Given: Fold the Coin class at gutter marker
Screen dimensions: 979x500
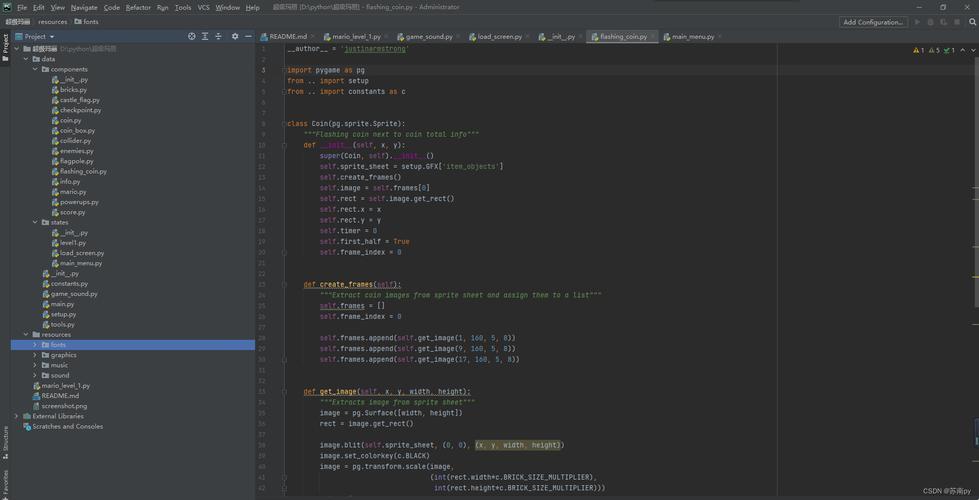Looking at the screenshot, I should (284, 124).
